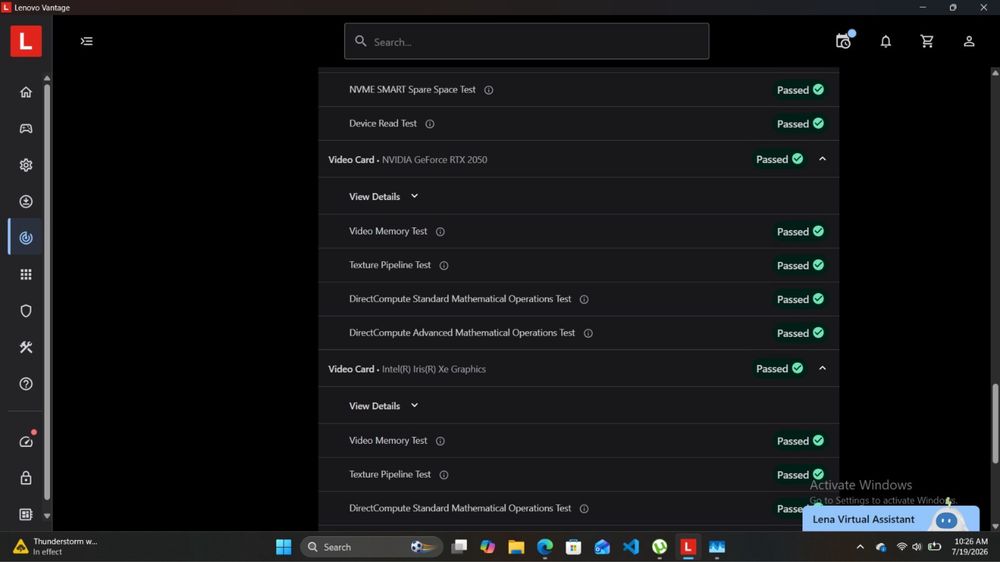
Task: Click the main content vertical scrollbar thumb
Action: (995, 424)
